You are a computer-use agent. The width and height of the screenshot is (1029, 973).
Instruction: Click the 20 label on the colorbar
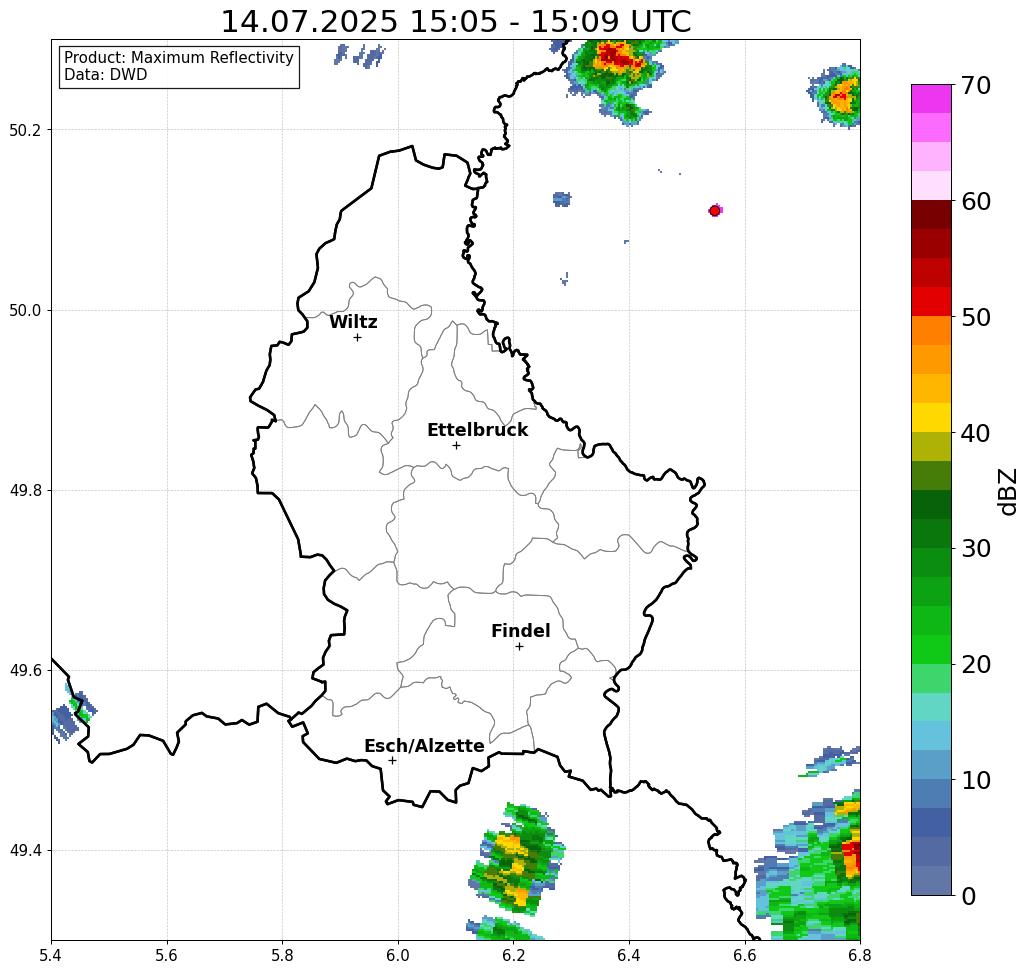click(x=975, y=665)
